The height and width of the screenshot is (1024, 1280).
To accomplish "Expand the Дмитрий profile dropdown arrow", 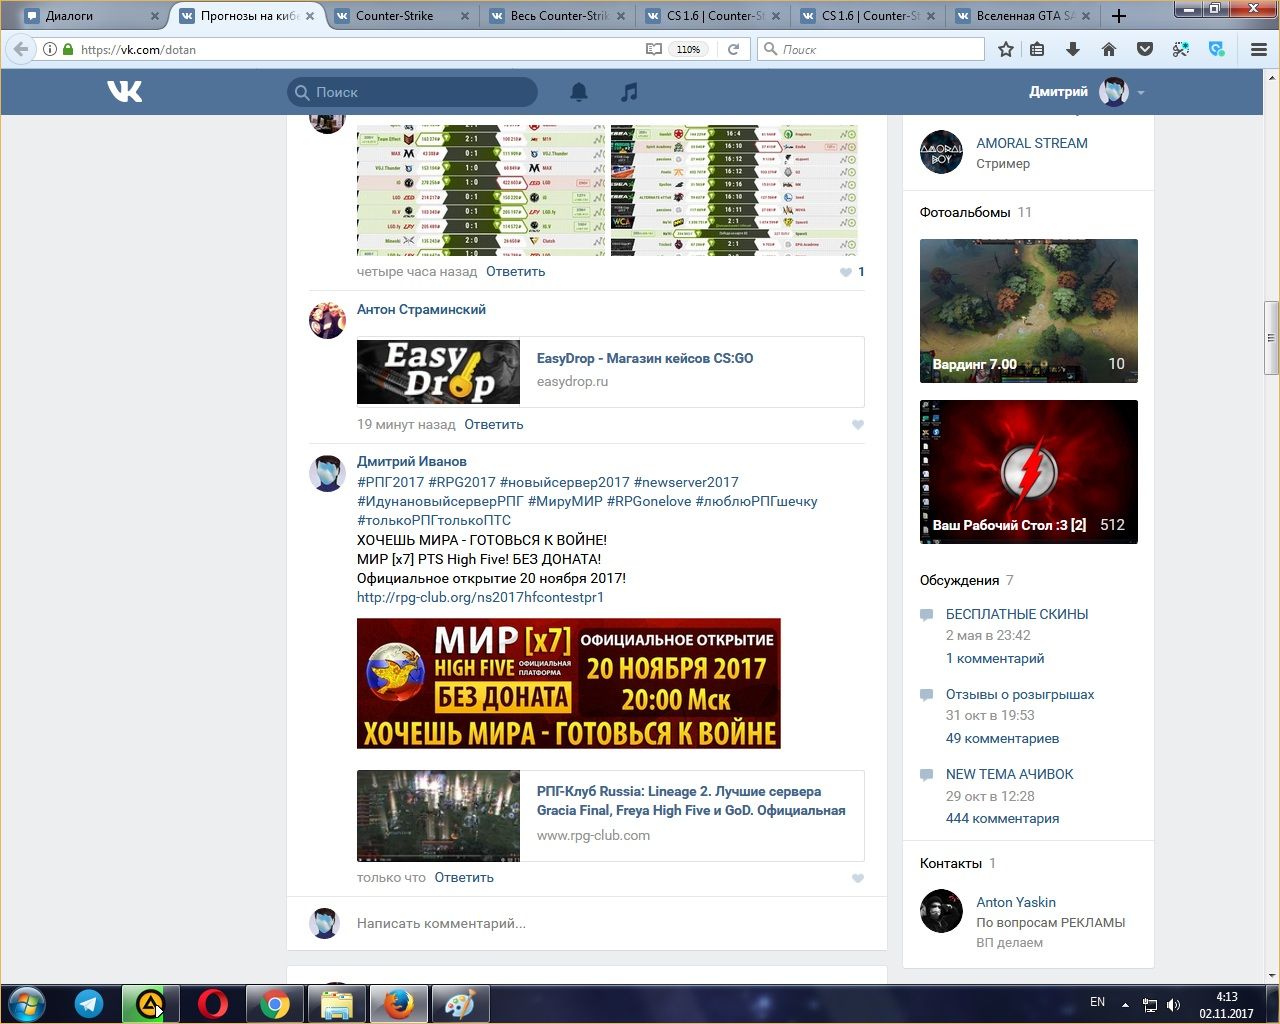I will 1141,93.
